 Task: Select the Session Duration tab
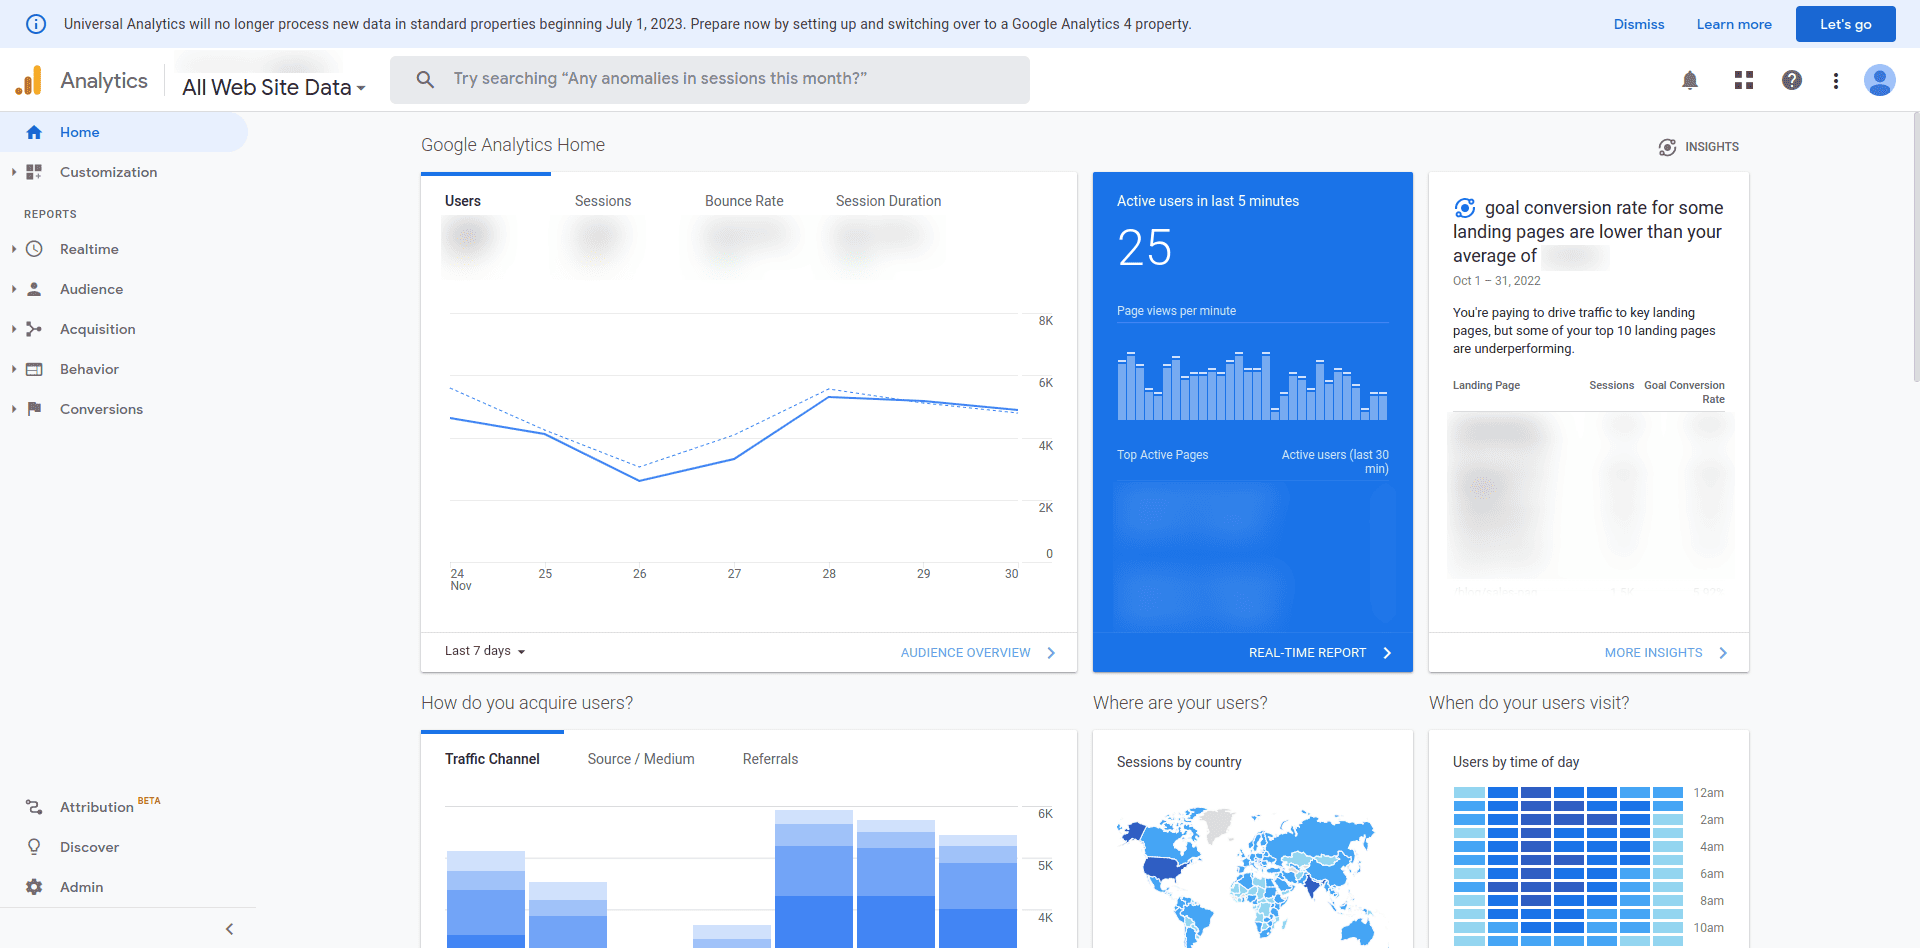(x=889, y=201)
